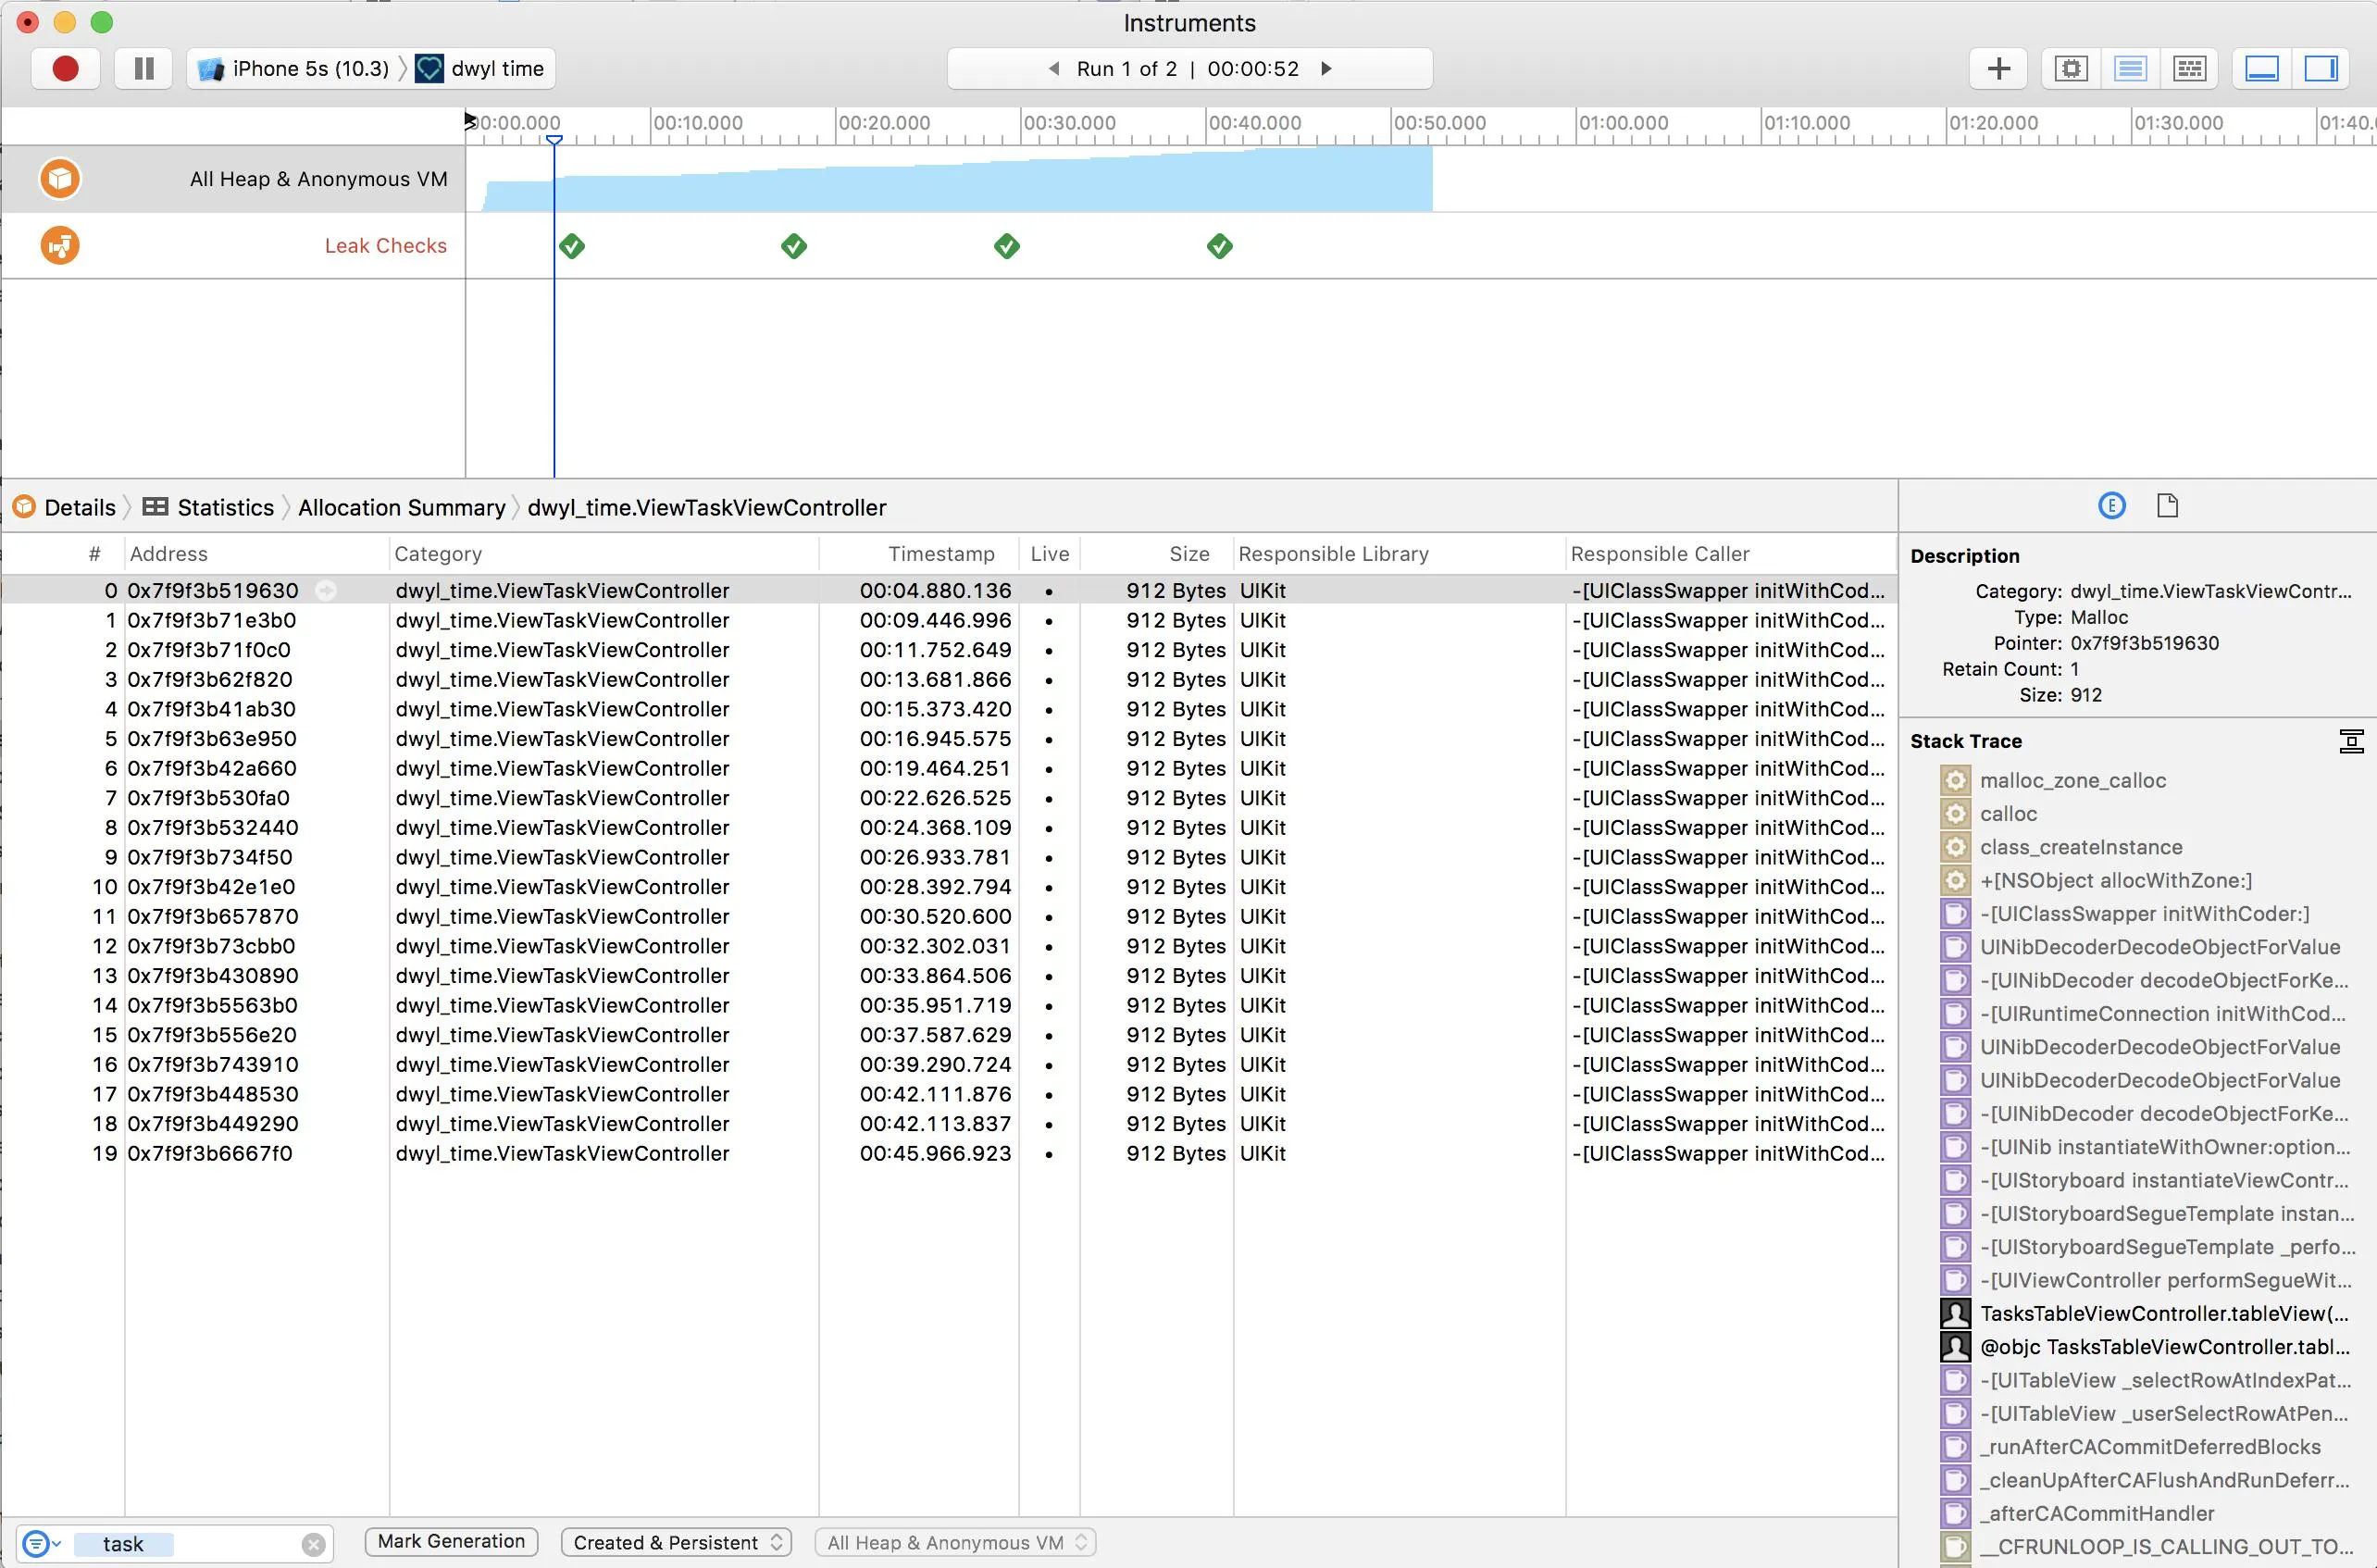Image resolution: width=2377 pixels, height=1568 pixels.
Task: Click Stack Trace collapse frames icon
Action: (x=2351, y=741)
